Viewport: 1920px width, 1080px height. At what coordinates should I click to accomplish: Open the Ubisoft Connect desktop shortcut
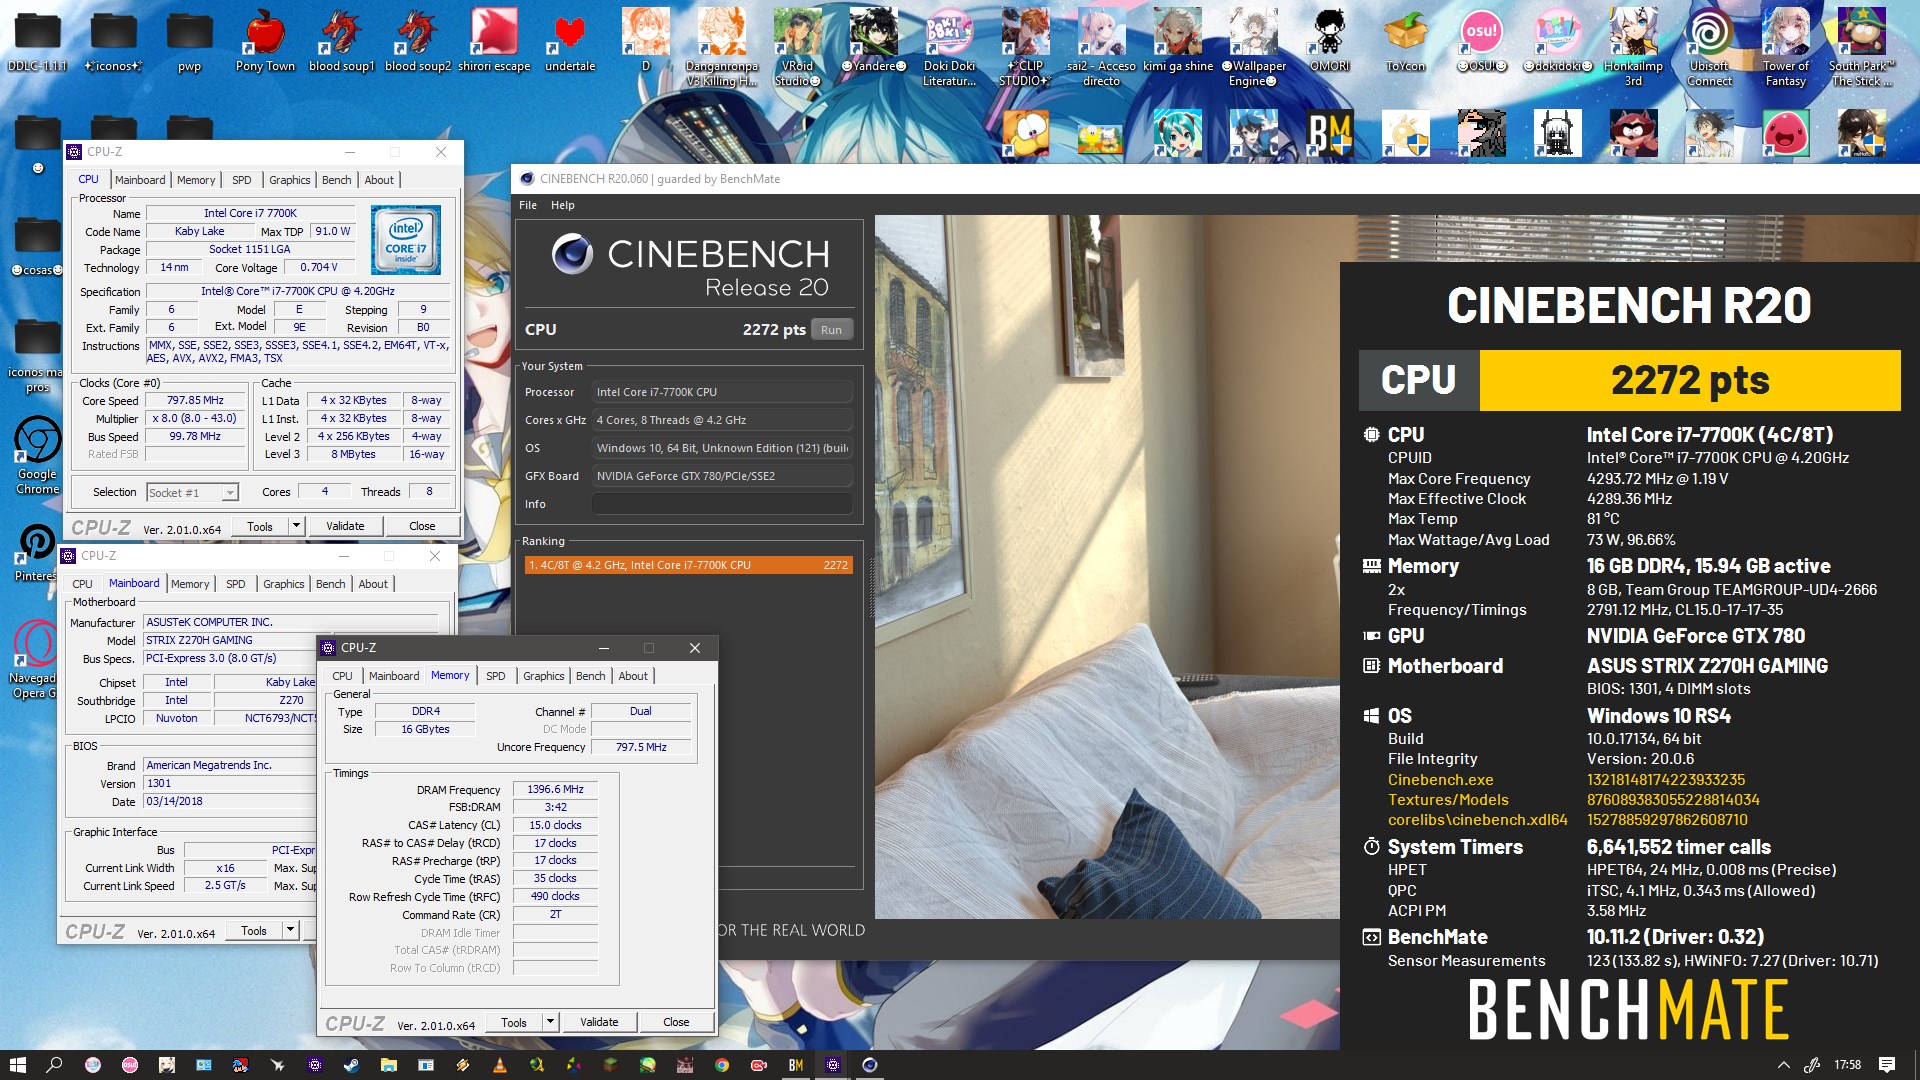[1709, 47]
